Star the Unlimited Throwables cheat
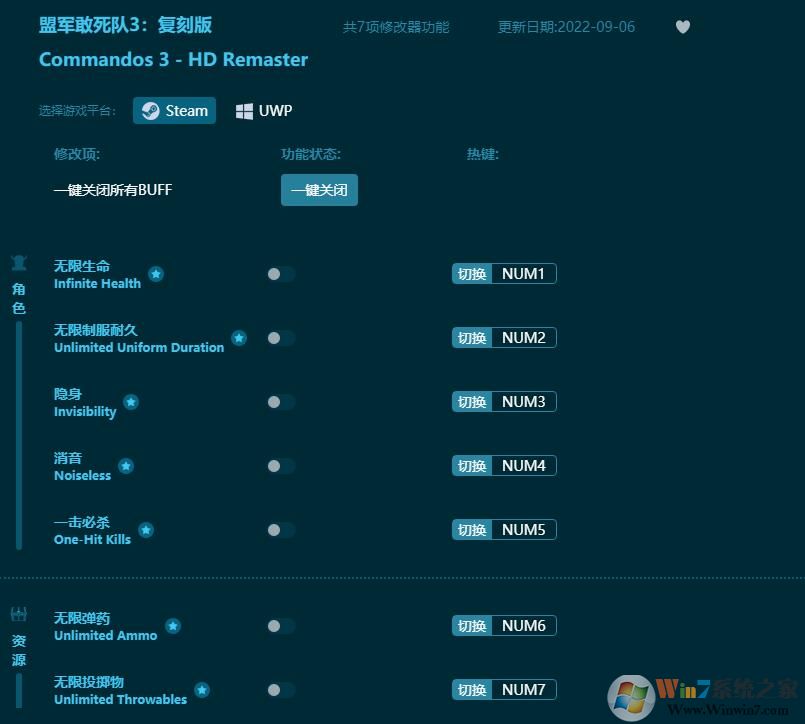 point(202,689)
